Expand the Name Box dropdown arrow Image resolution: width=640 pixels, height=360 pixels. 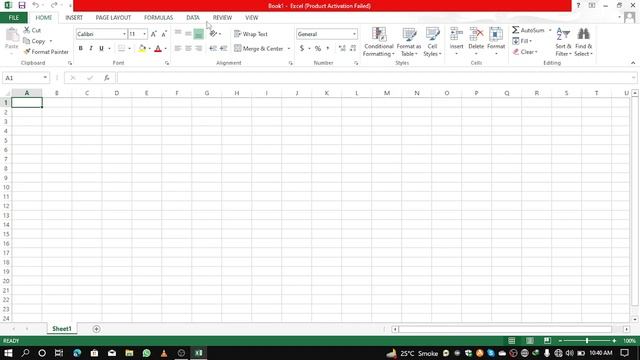click(45, 78)
